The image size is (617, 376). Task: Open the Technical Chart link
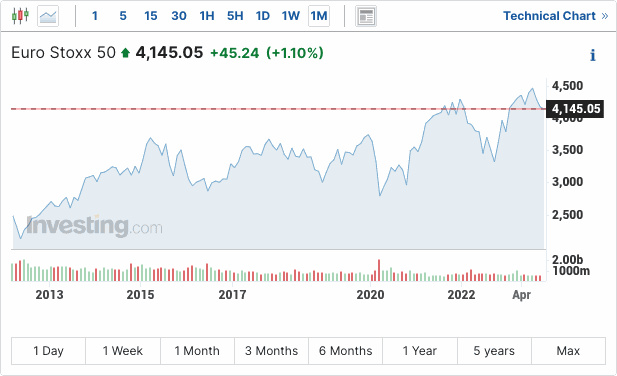point(556,16)
